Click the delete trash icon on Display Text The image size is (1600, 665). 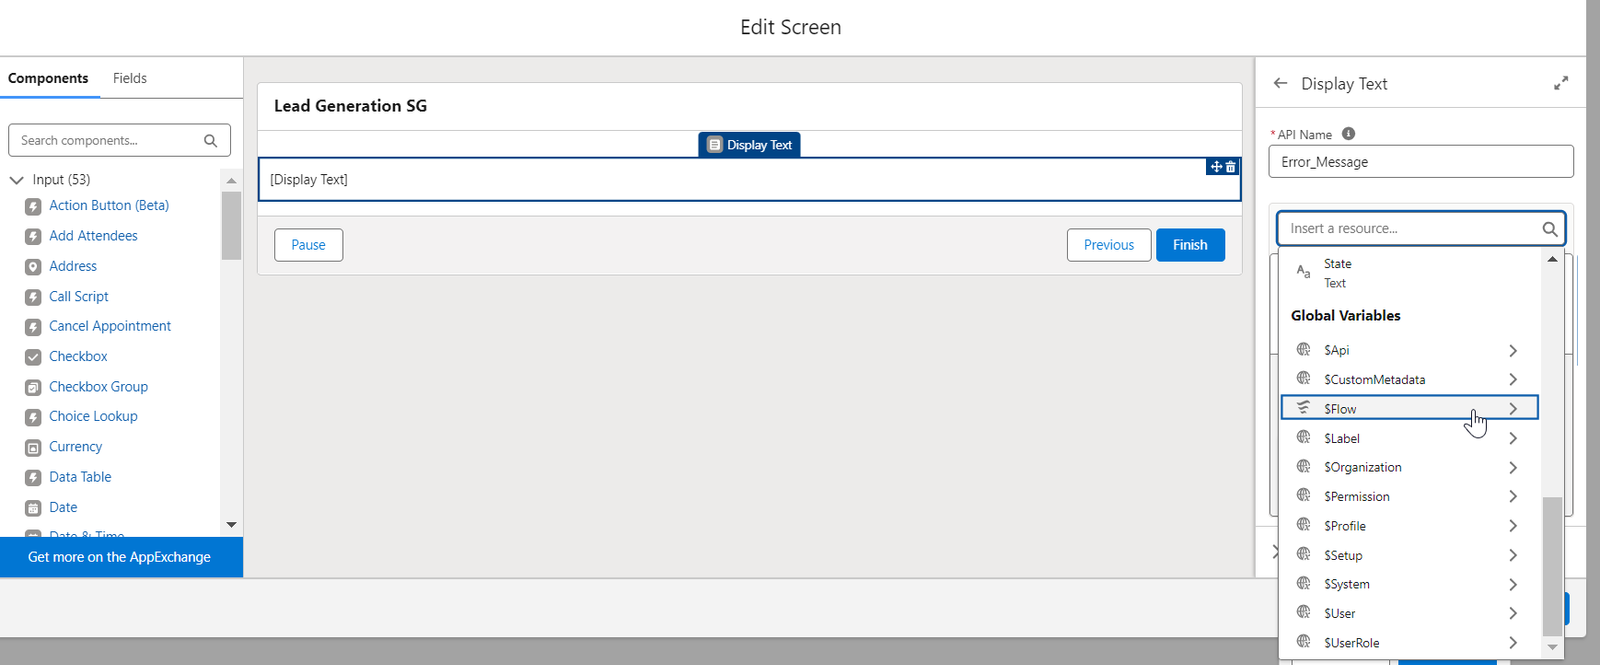[x=1231, y=167]
